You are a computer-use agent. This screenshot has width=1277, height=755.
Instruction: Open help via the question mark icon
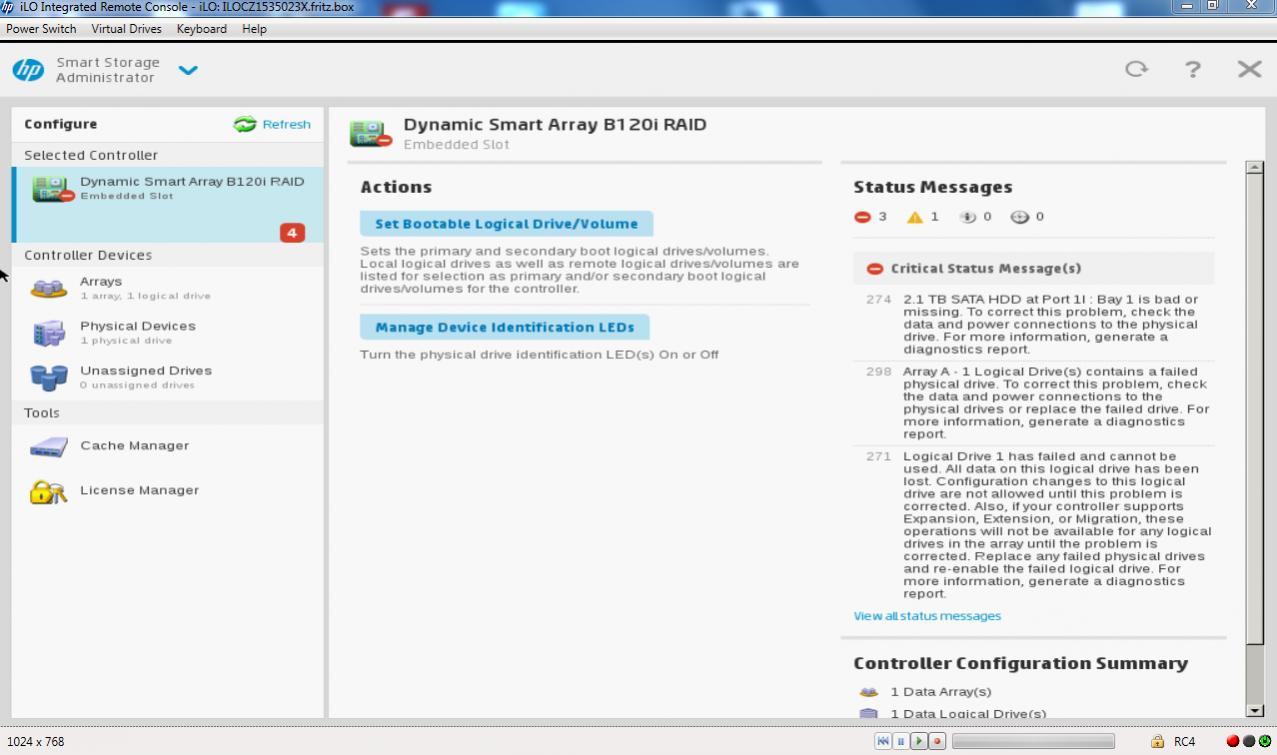pos(1192,69)
